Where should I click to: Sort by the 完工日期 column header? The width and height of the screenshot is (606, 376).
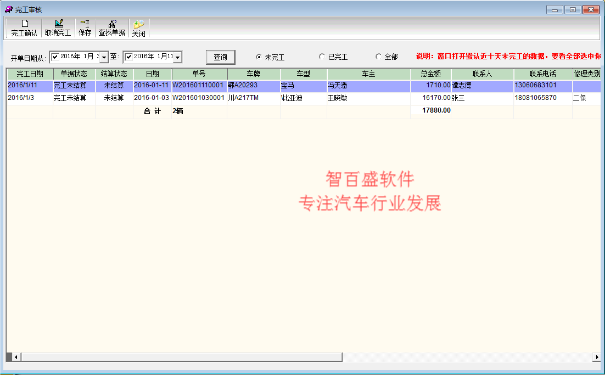point(30,74)
